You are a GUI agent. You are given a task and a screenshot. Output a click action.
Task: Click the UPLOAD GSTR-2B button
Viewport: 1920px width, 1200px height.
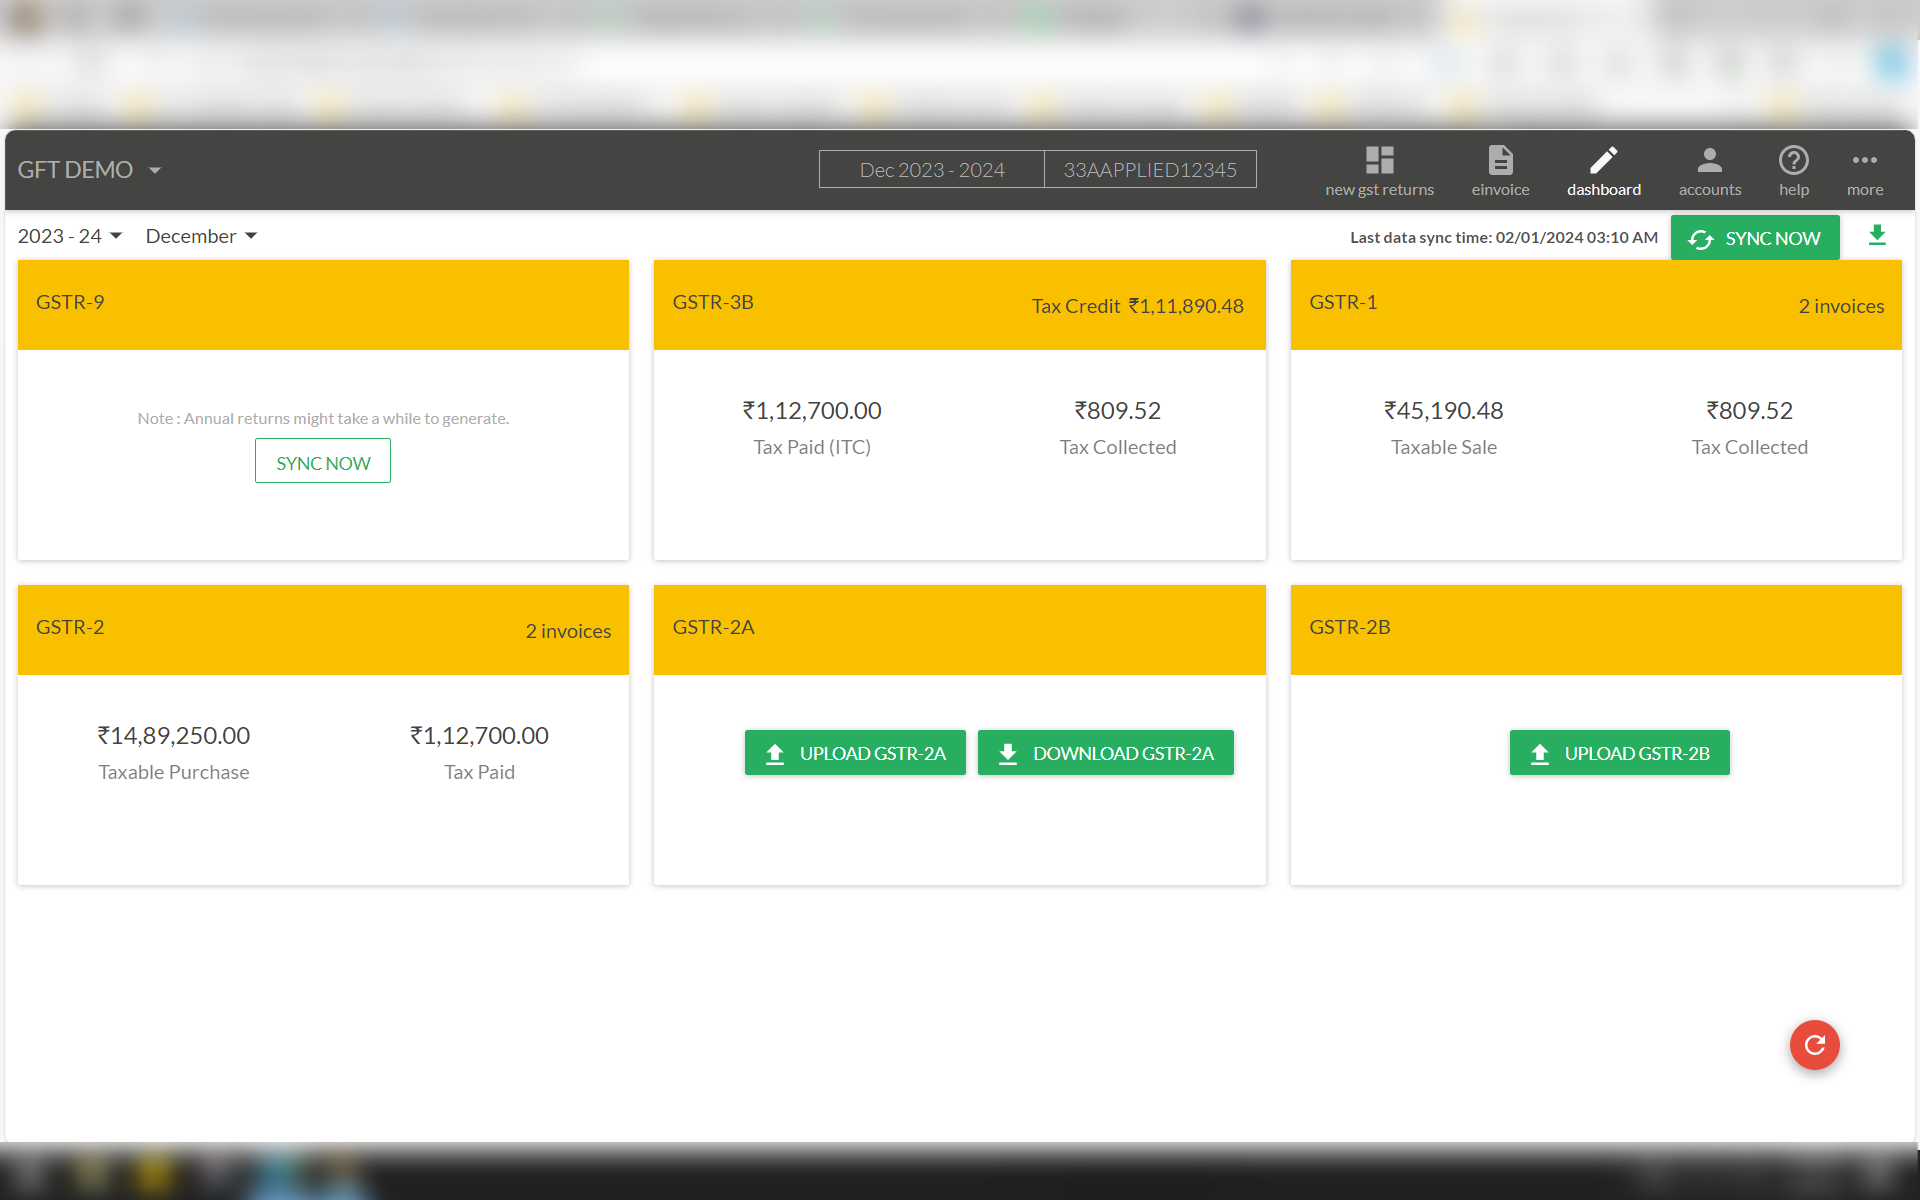point(1619,753)
